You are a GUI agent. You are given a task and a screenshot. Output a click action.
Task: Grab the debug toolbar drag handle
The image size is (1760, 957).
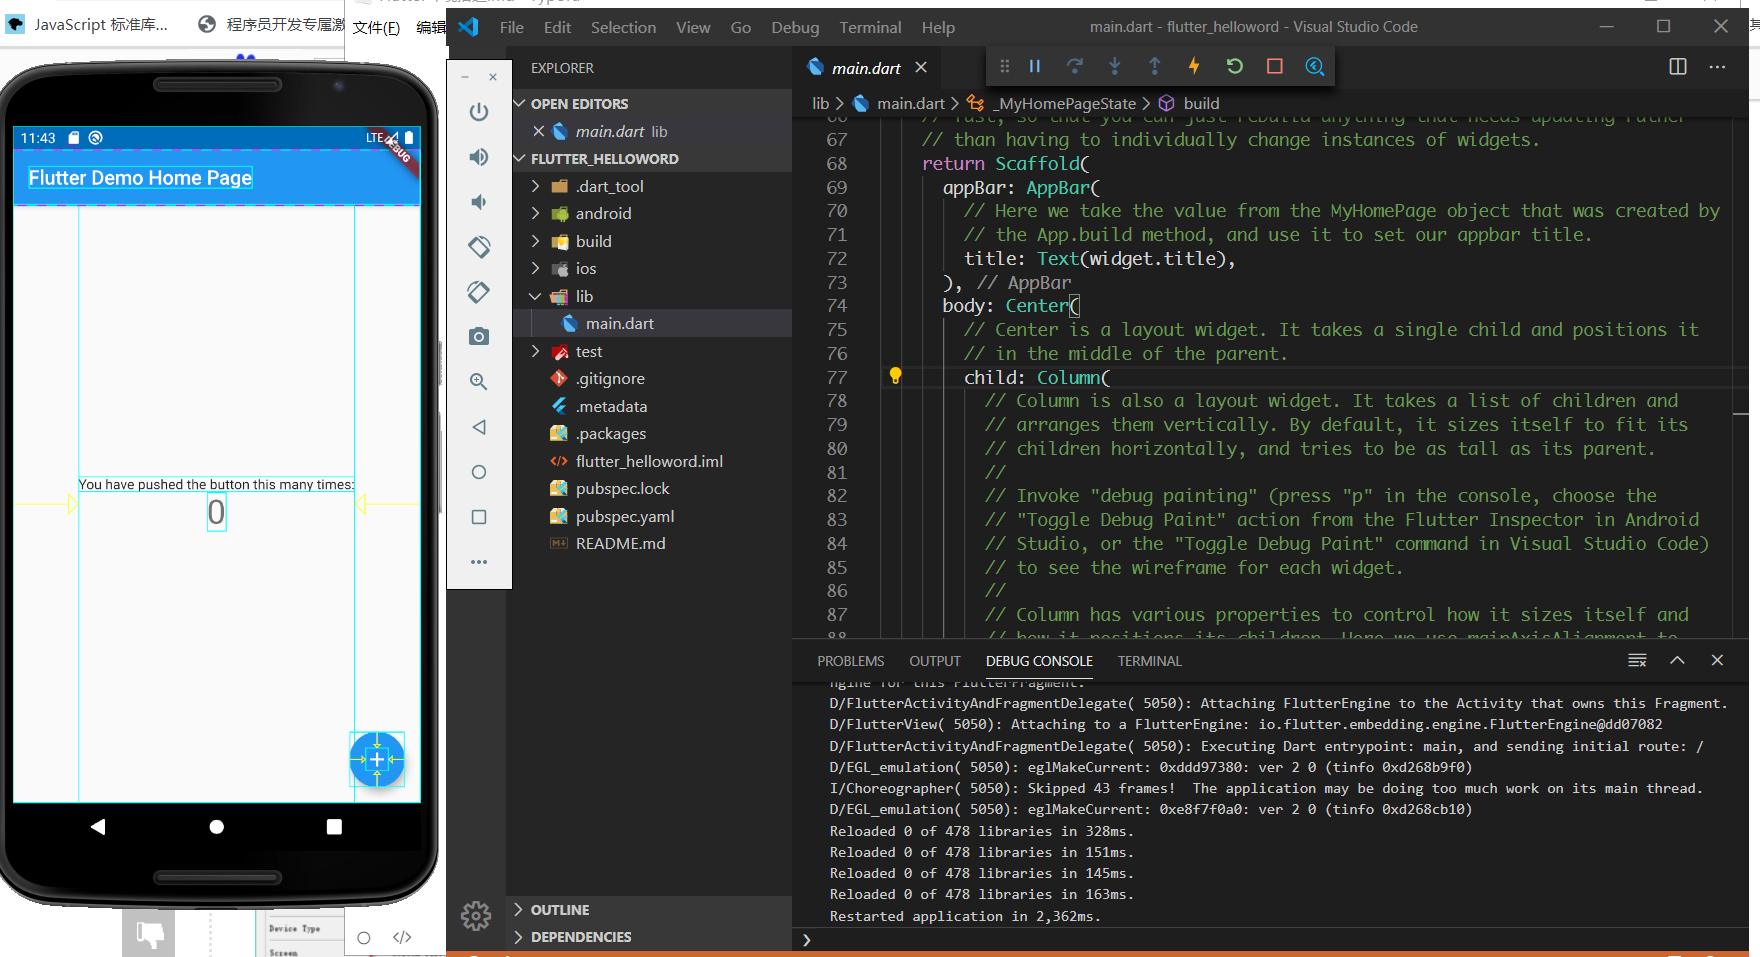click(x=1004, y=66)
